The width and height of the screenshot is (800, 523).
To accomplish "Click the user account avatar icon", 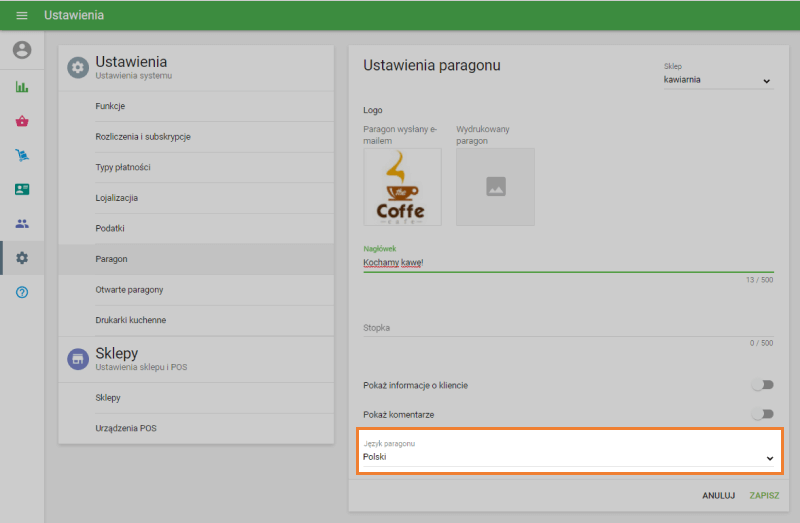I will pyautogui.click(x=22, y=50).
